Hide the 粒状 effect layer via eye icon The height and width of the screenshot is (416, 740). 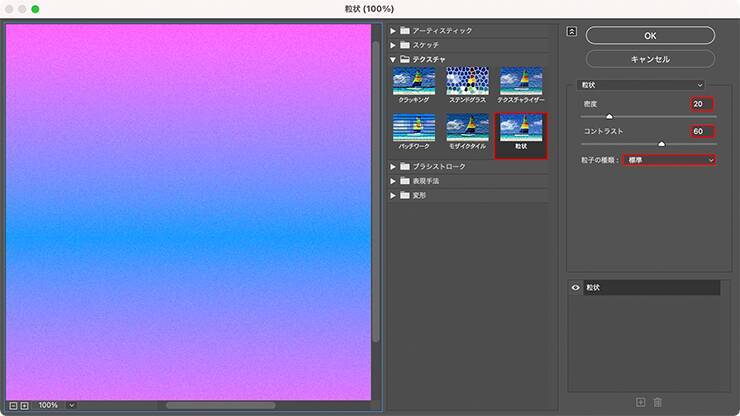575,288
